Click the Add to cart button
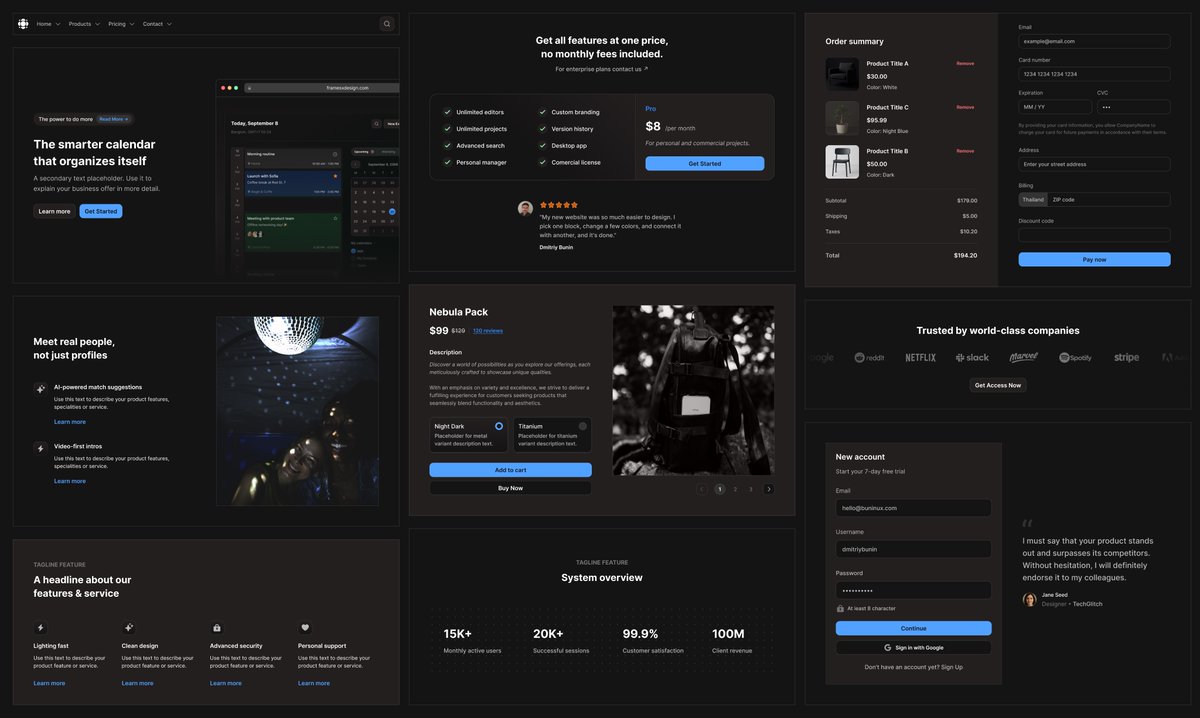The width and height of the screenshot is (1200, 718). point(510,470)
